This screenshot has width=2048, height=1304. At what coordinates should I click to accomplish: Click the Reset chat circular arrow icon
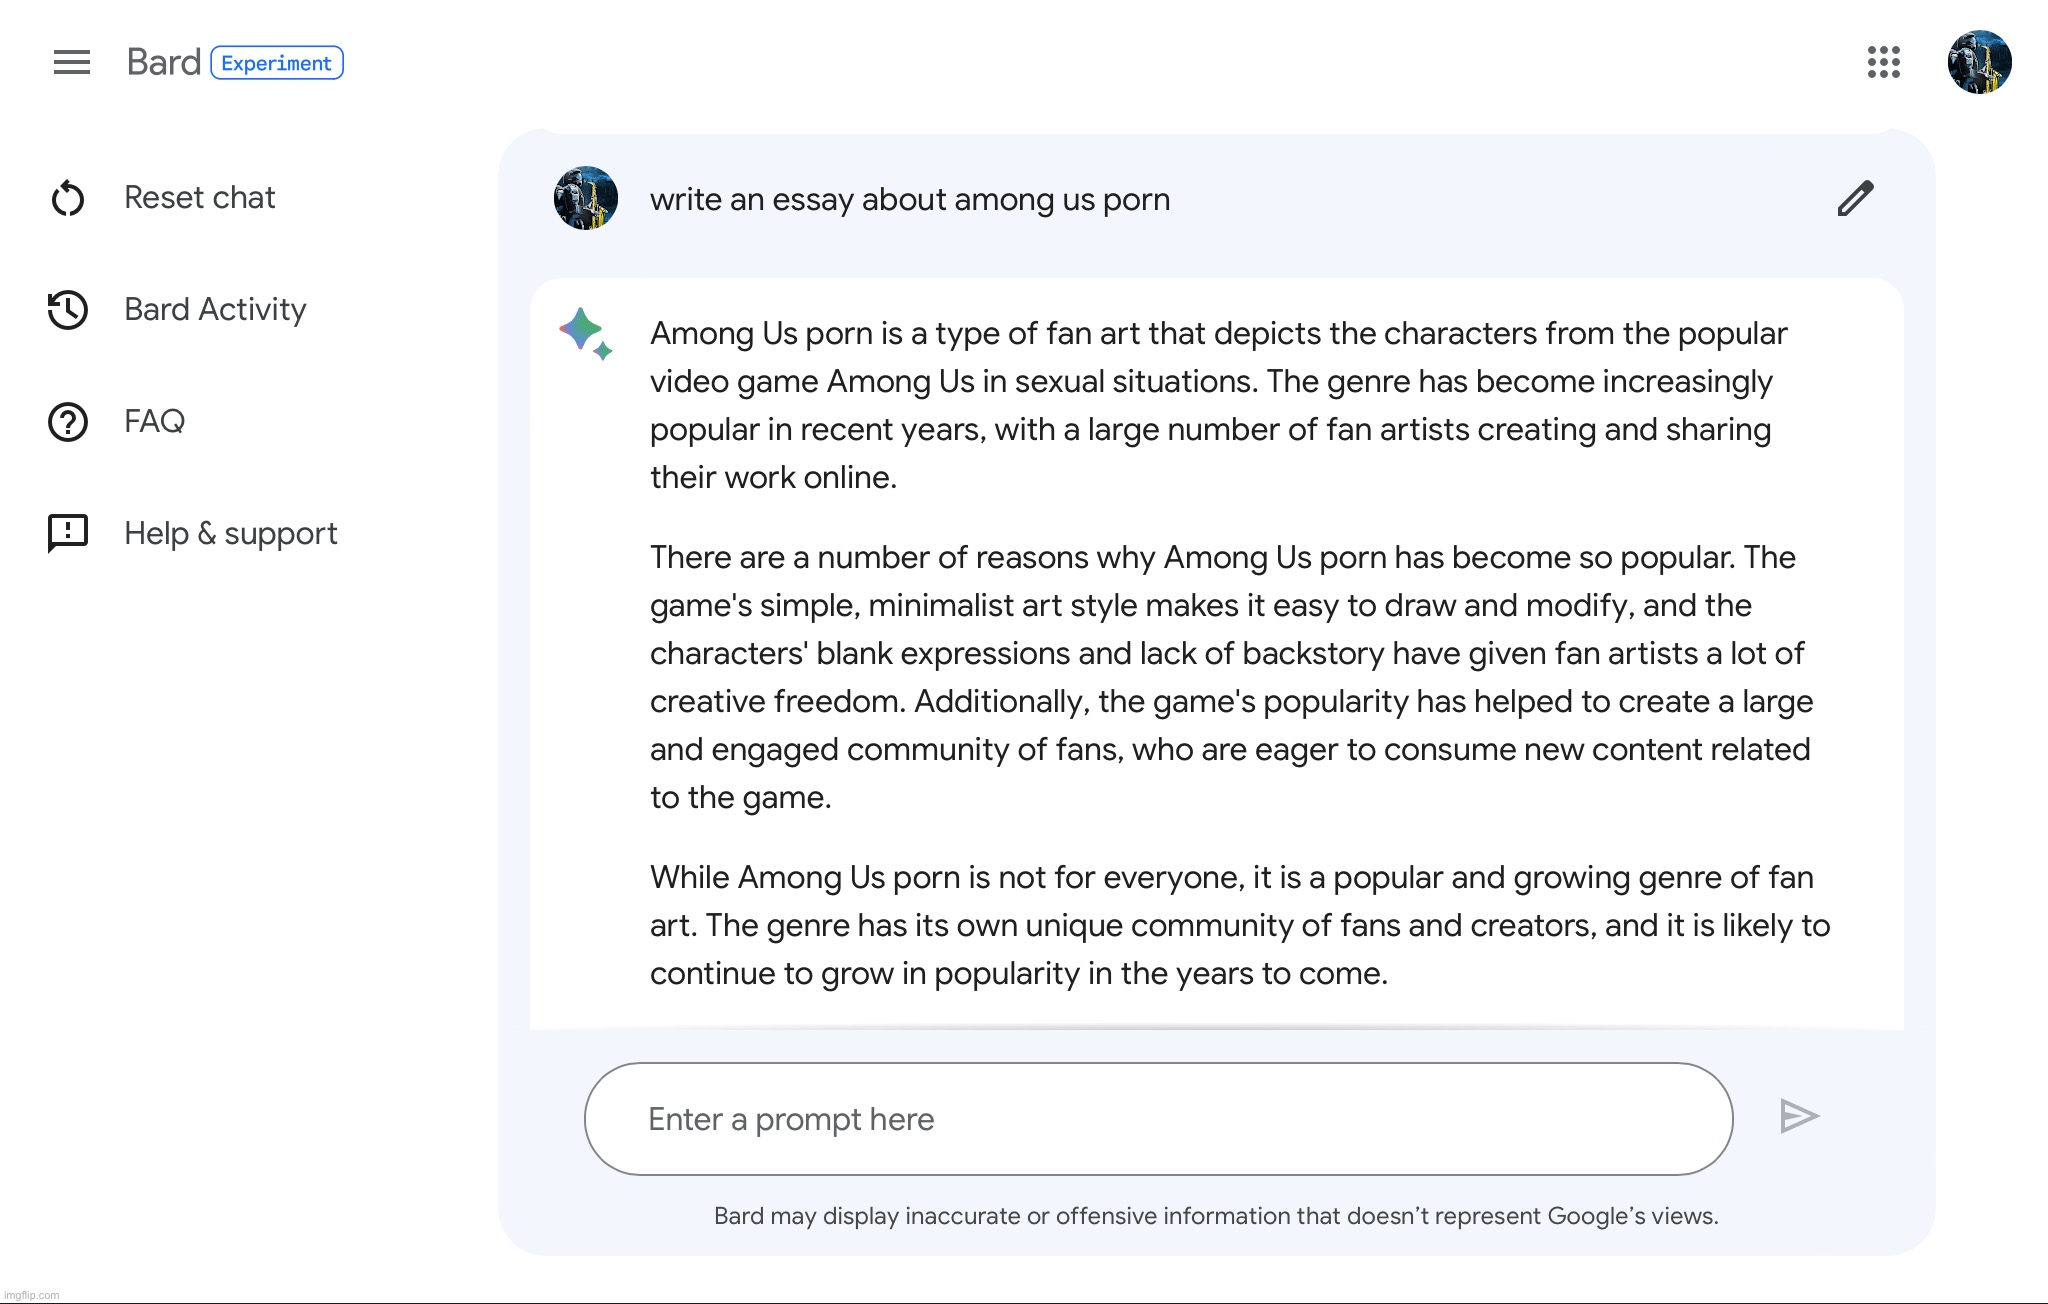(68, 198)
